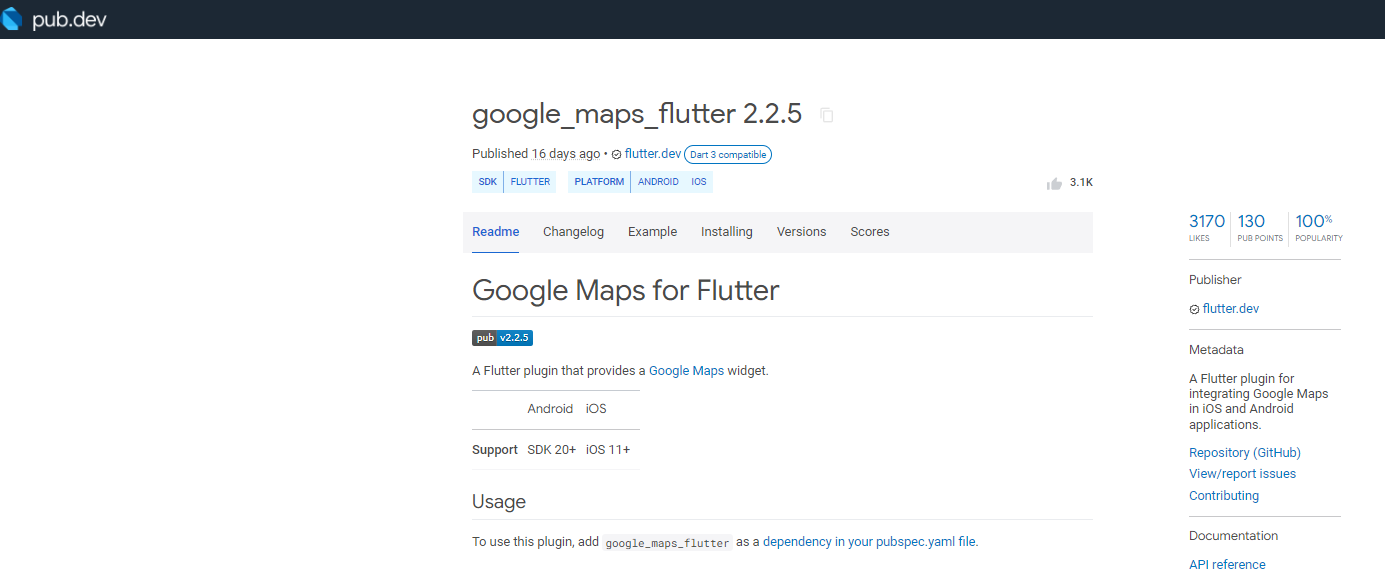Screen dimensions: 1385x569
Task: Click the thumbs-up like icon
Action: tap(1054, 183)
